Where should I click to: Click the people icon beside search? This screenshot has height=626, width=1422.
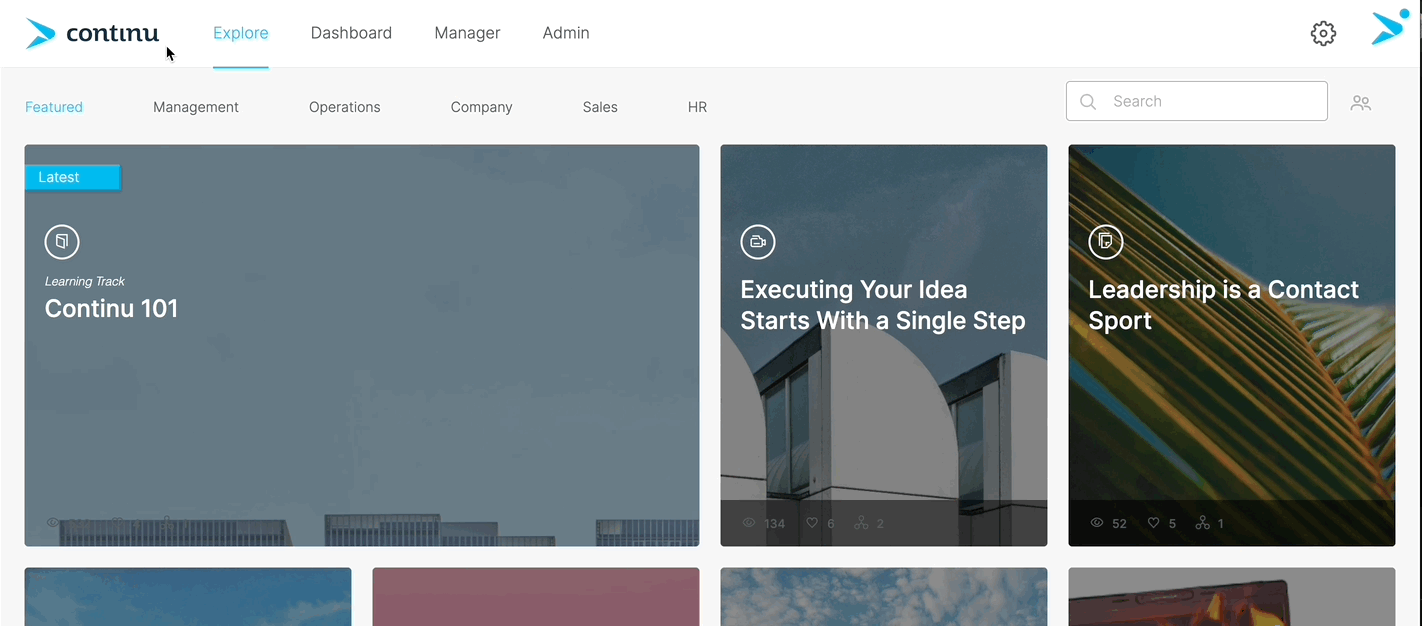[1360, 102]
